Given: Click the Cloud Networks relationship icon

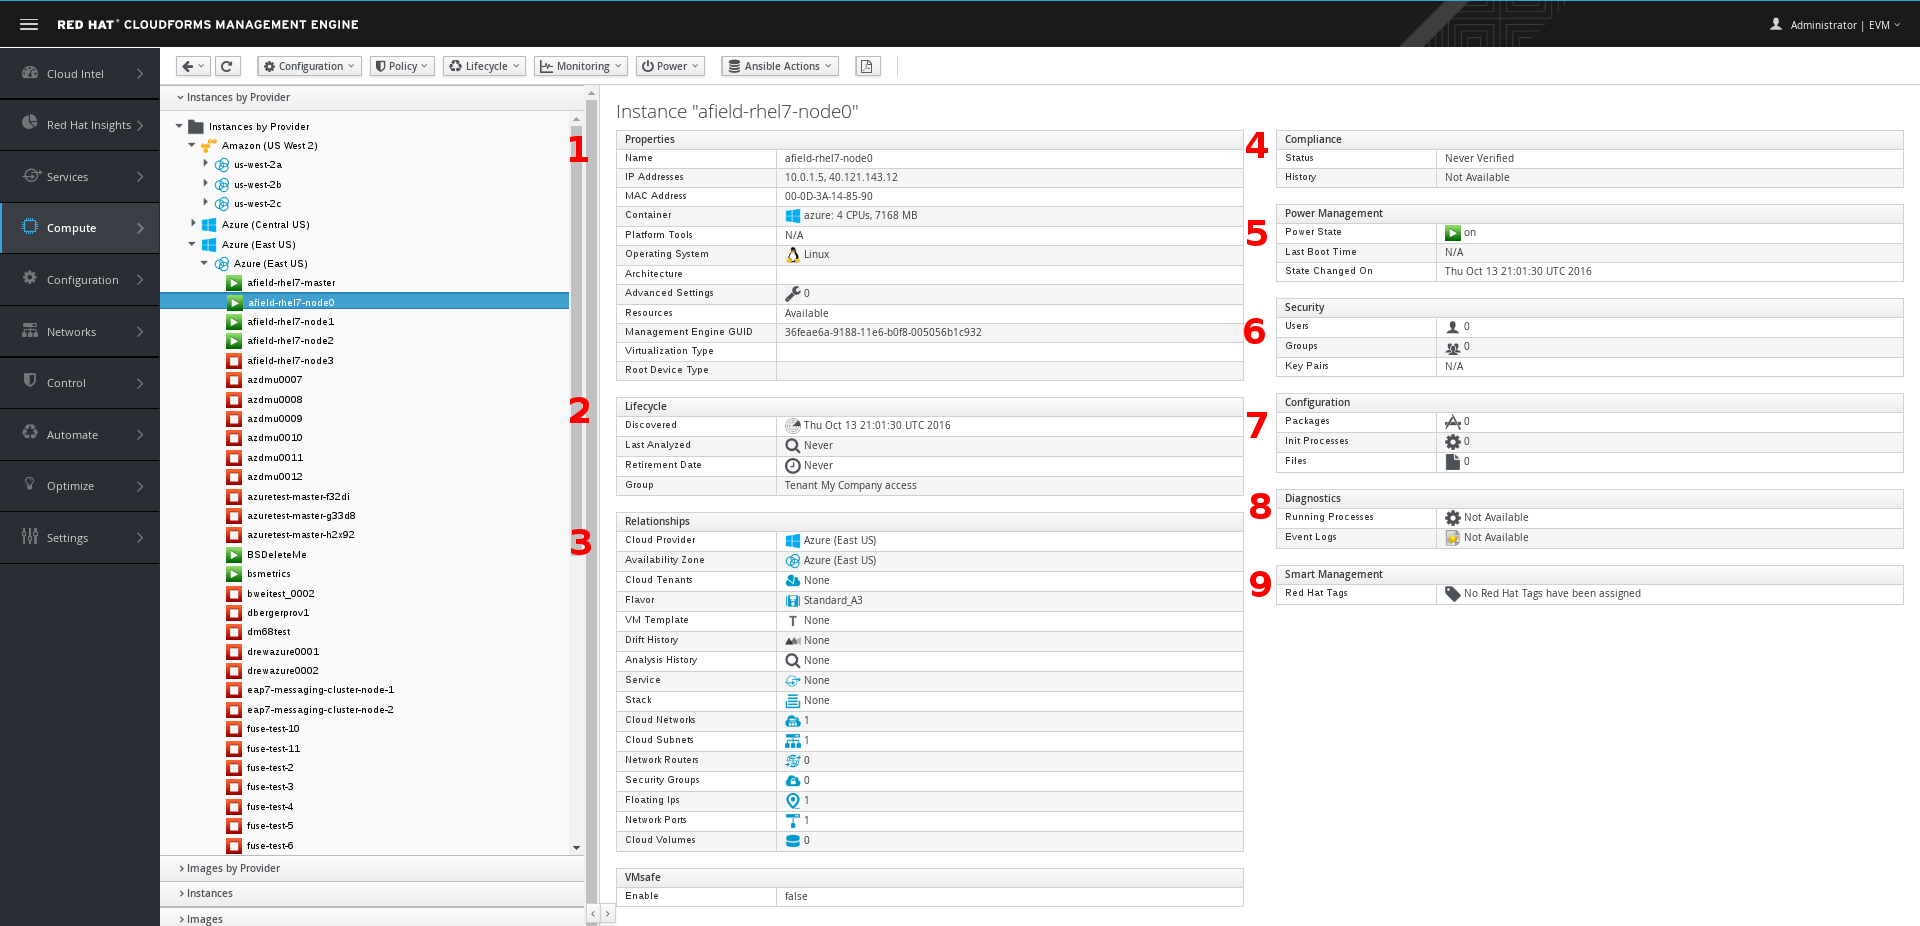Looking at the screenshot, I should coord(793,721).
